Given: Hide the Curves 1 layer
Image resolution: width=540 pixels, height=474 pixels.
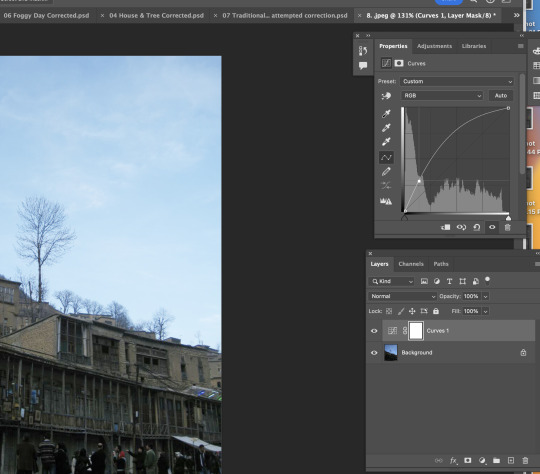Looking at the screenshot, I should click(374, 331).
